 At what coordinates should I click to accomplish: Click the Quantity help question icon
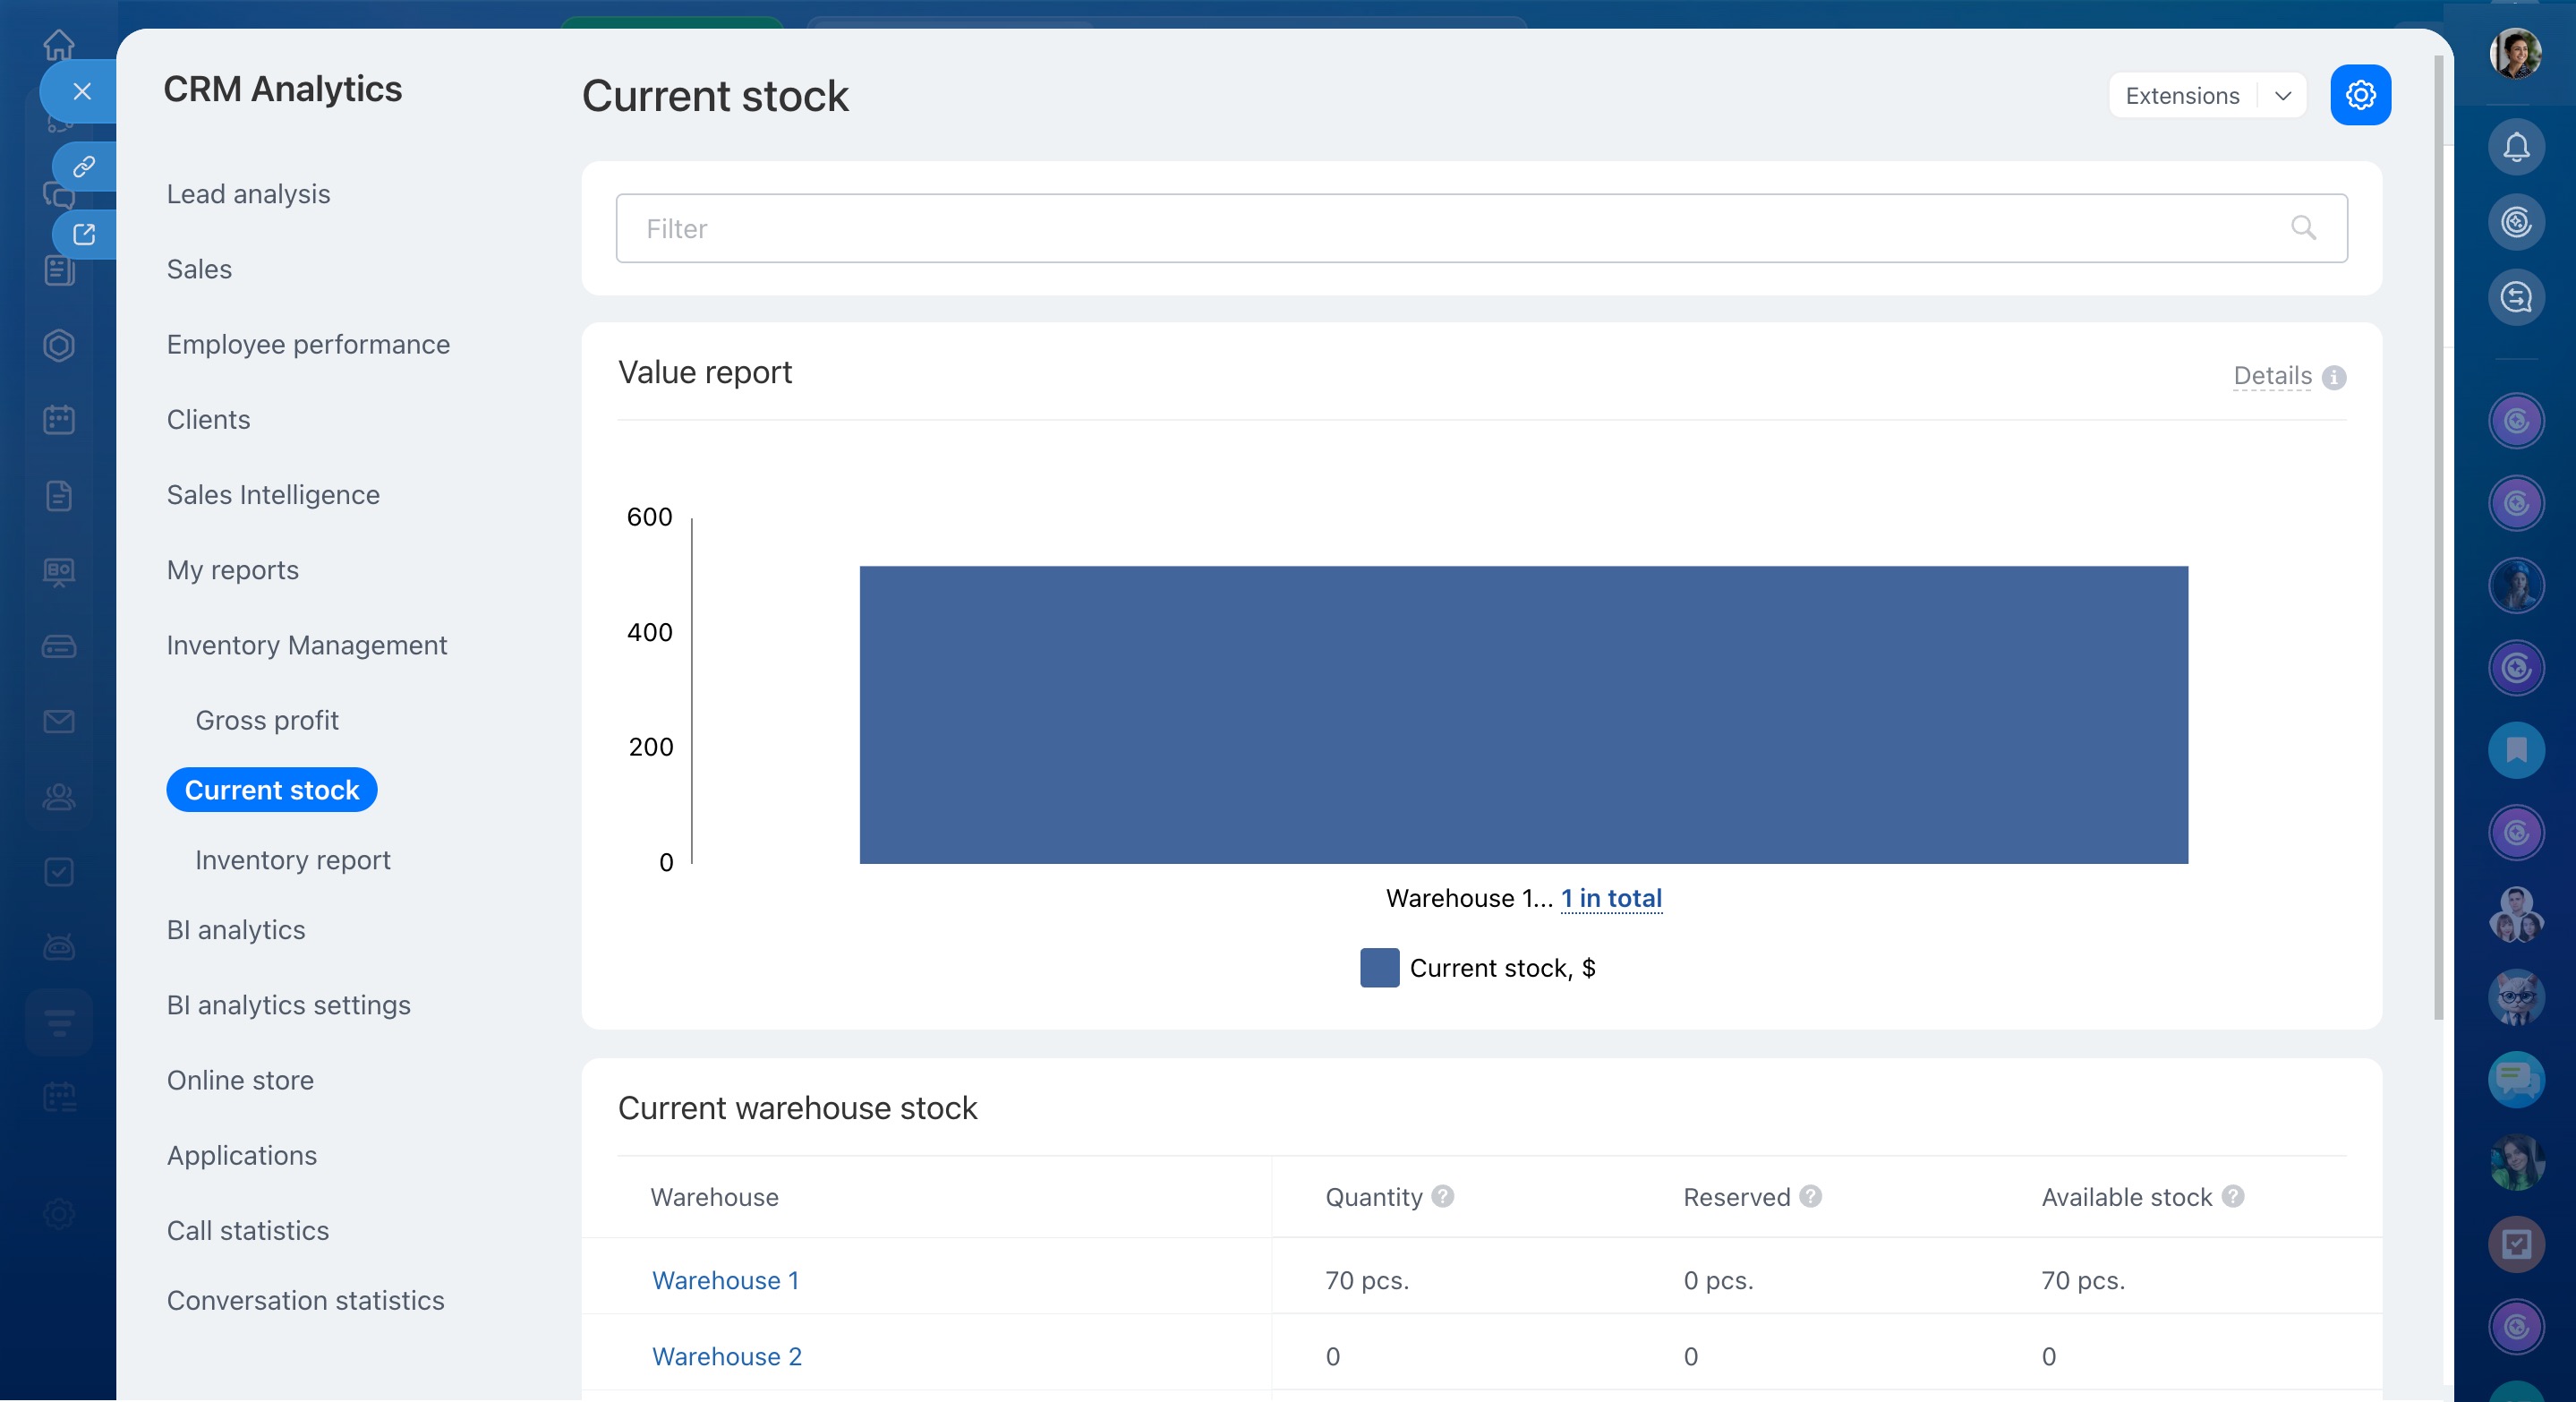[x=1442, y=1196]
